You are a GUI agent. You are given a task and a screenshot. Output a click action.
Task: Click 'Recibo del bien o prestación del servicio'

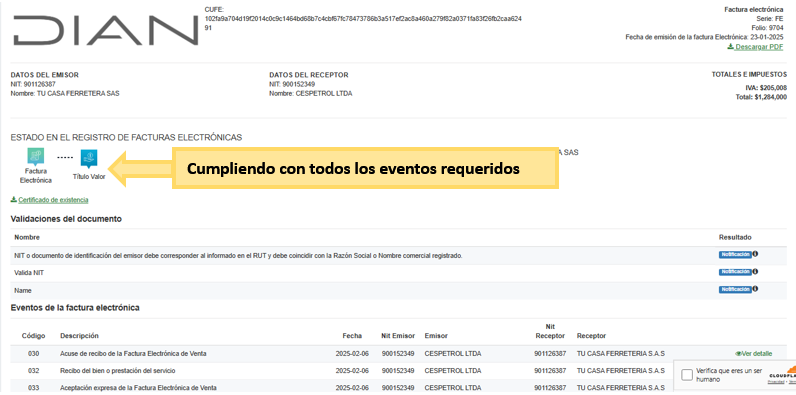coord(117,371)
